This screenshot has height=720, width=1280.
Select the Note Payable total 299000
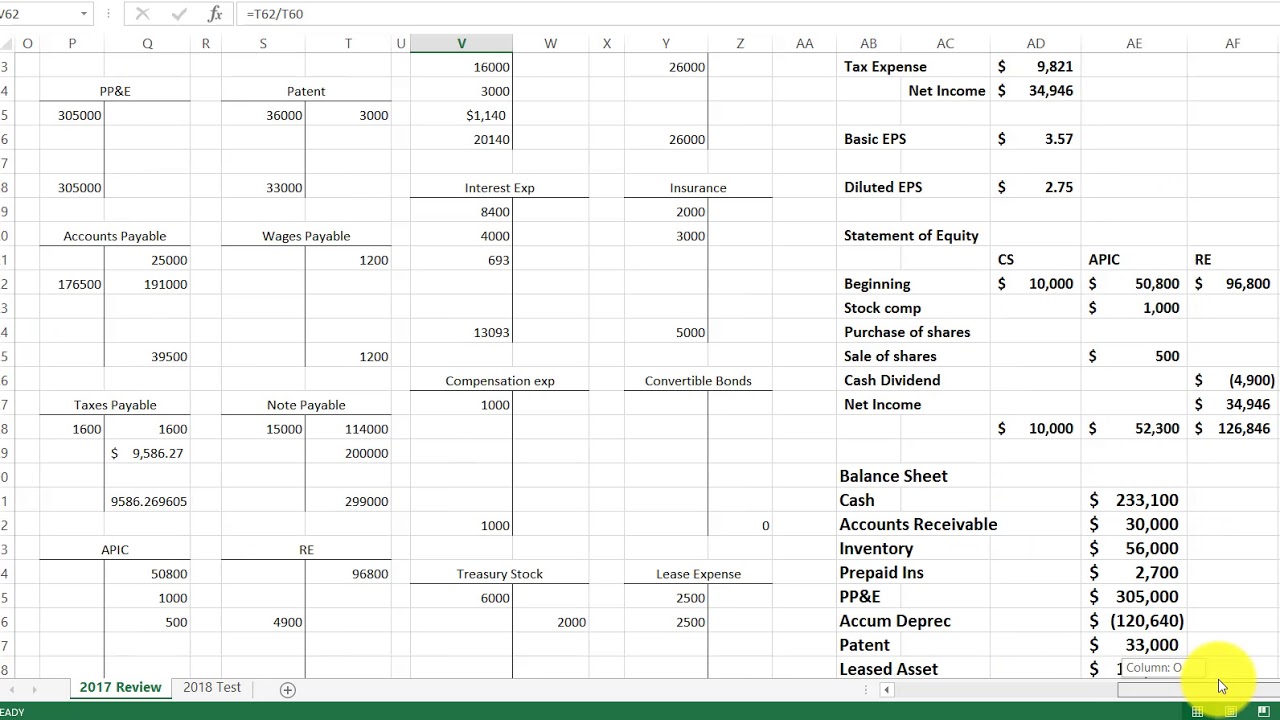click(348, 501)
